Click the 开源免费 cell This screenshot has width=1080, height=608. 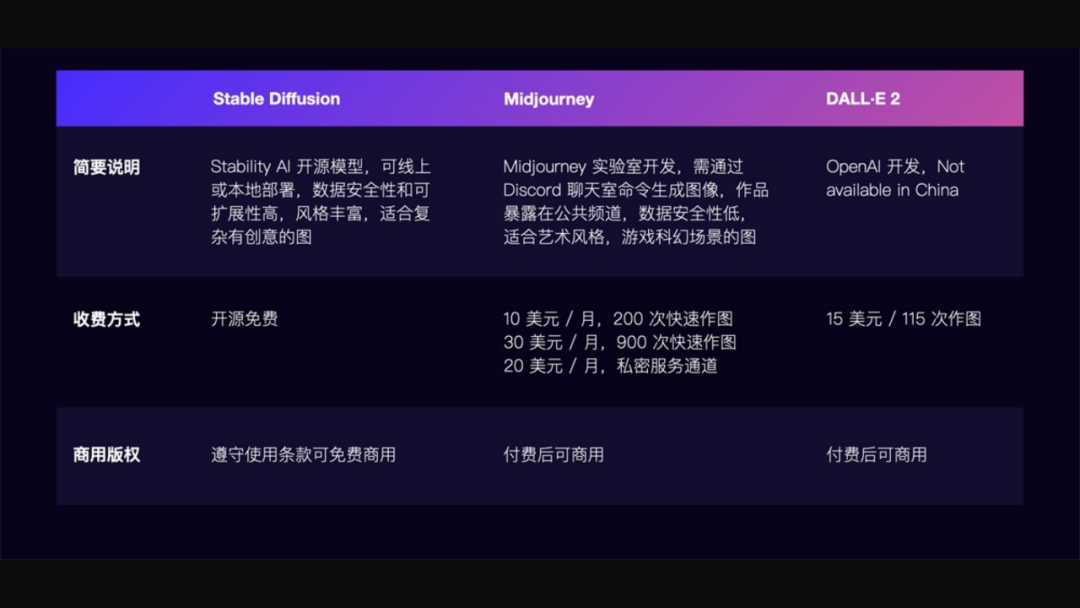245,319
